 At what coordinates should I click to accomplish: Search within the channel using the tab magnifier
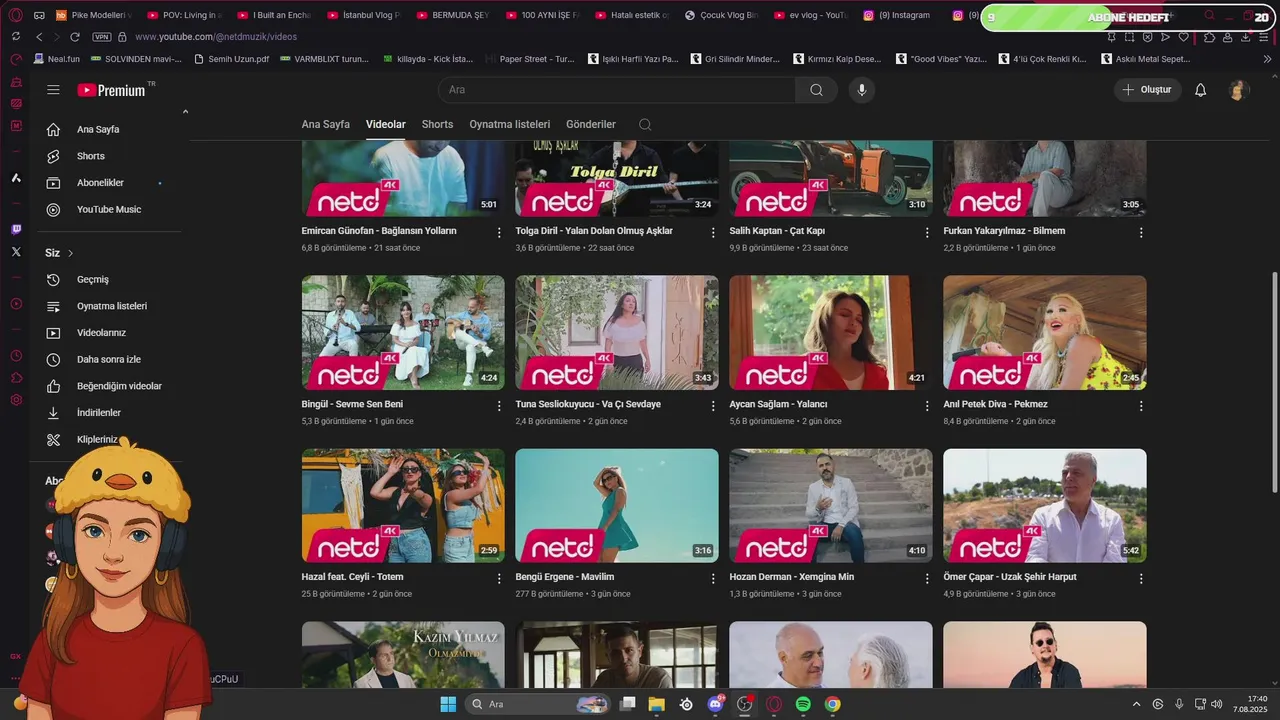point(645,125)
